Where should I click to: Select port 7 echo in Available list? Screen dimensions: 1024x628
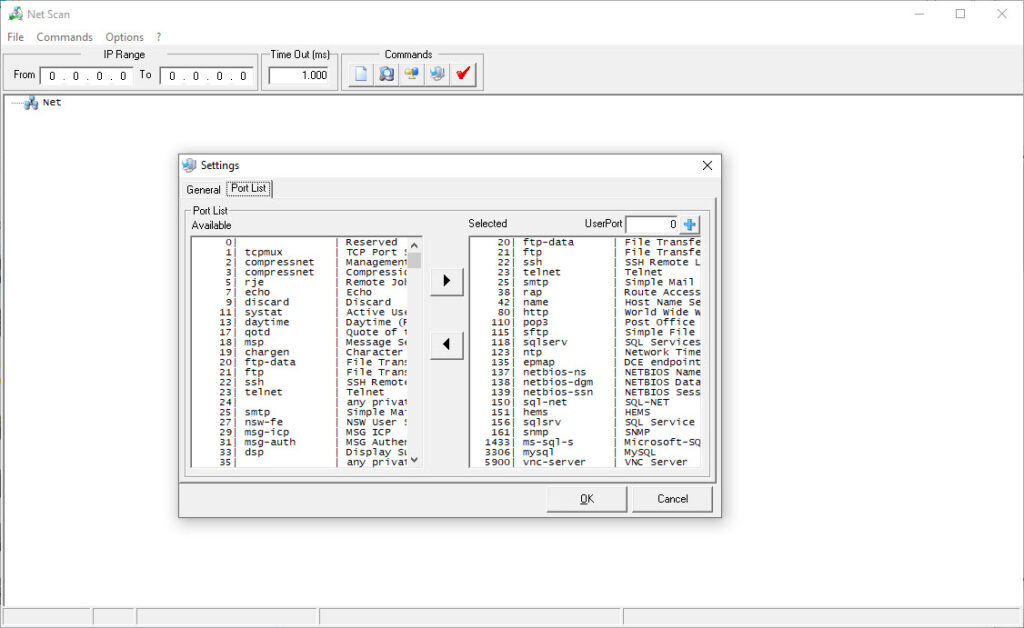tap(300, 292)
